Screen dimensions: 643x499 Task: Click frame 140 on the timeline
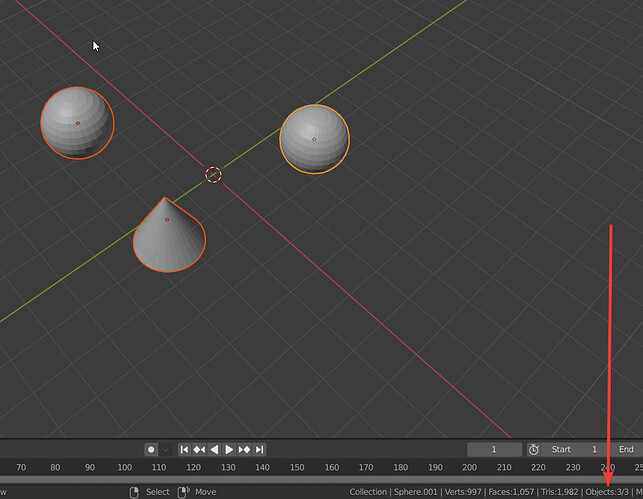262,467
